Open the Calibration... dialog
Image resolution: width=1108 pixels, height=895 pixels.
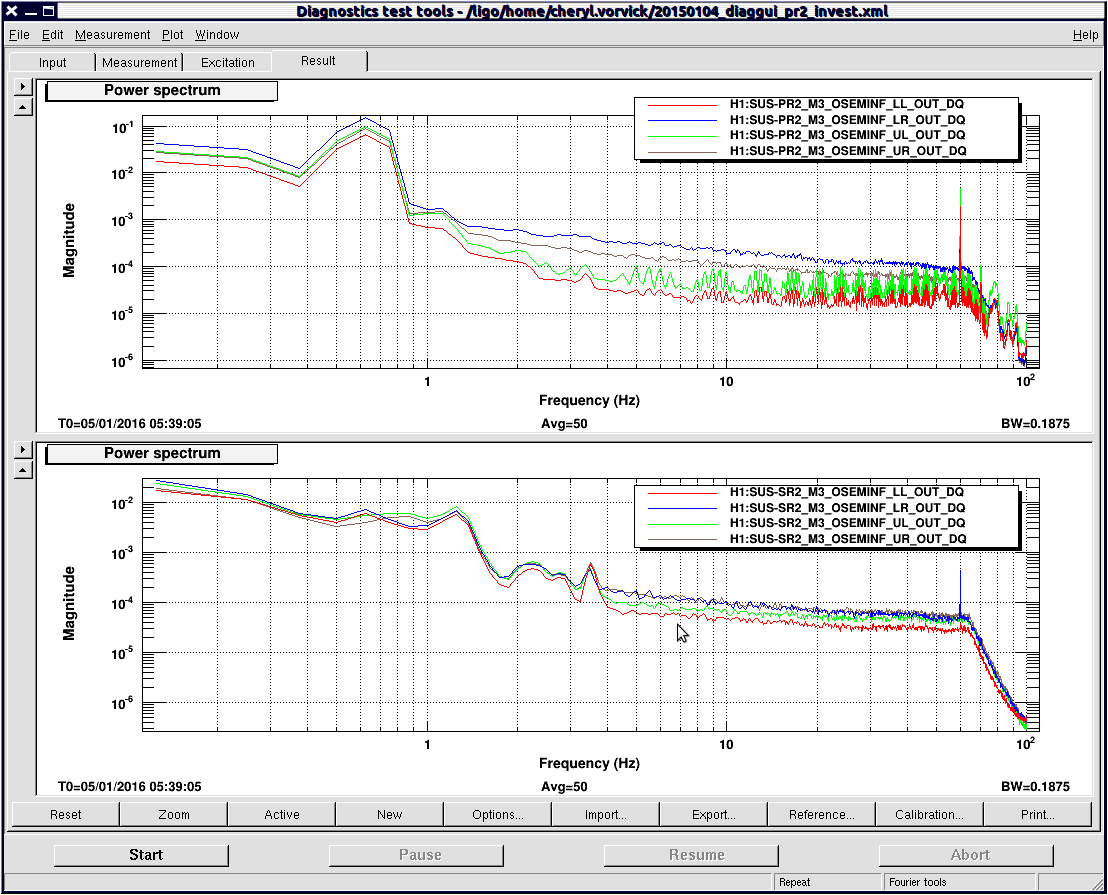(930, 814)
